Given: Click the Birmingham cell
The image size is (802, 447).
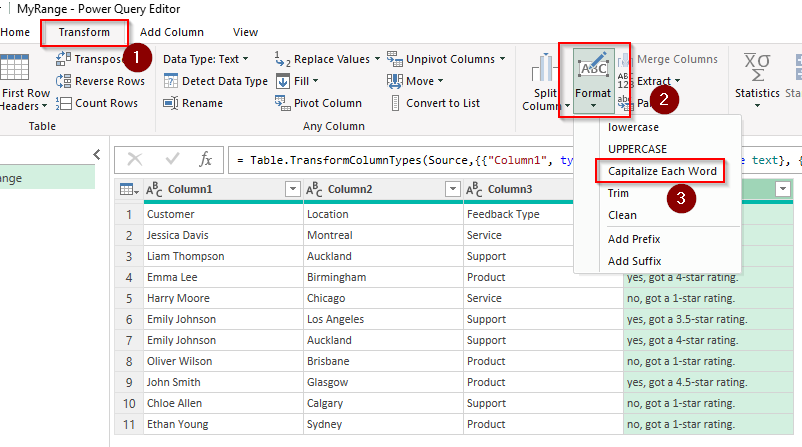Looking at the screenshot, I should pos(384,277).
